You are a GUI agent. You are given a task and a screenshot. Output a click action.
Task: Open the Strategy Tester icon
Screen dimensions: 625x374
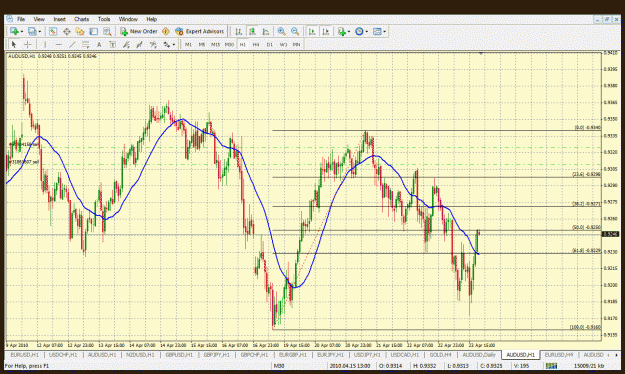point(107,31)
